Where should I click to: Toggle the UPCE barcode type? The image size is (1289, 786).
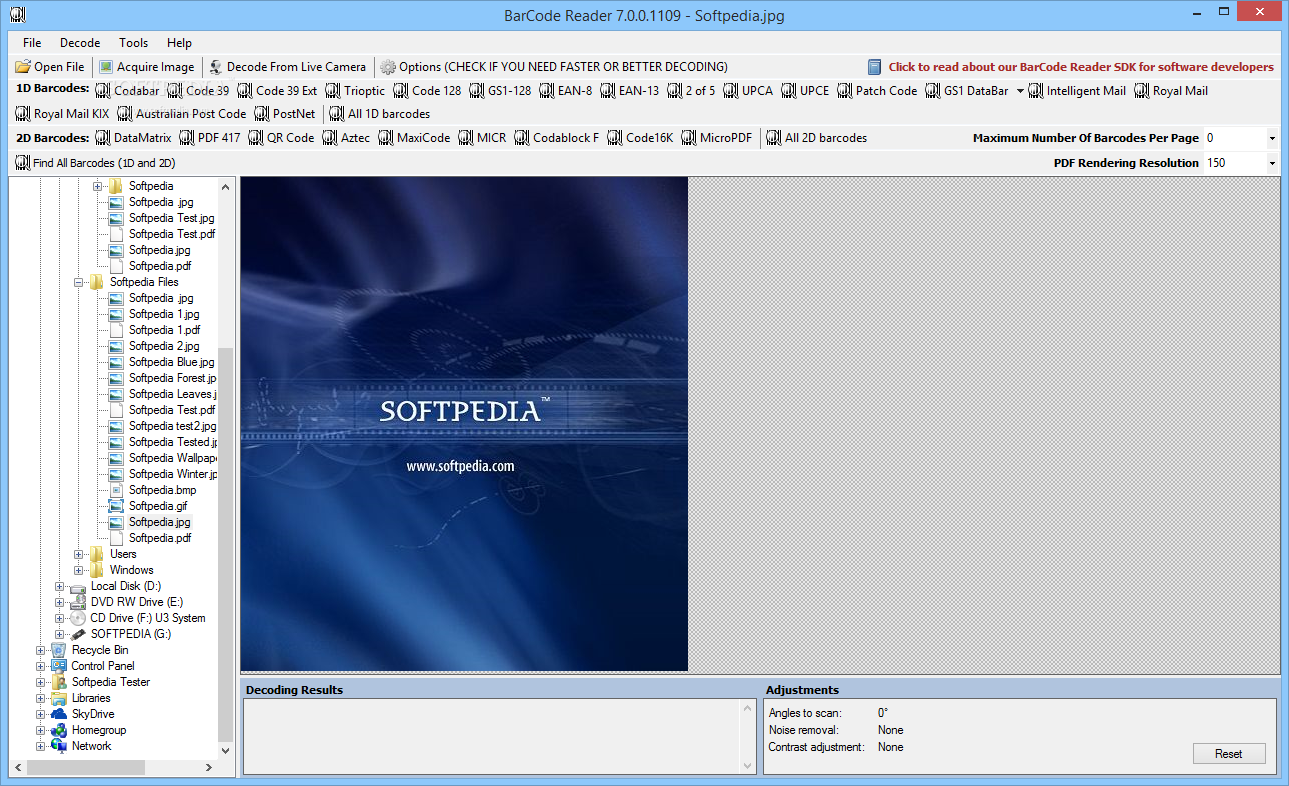805,90
